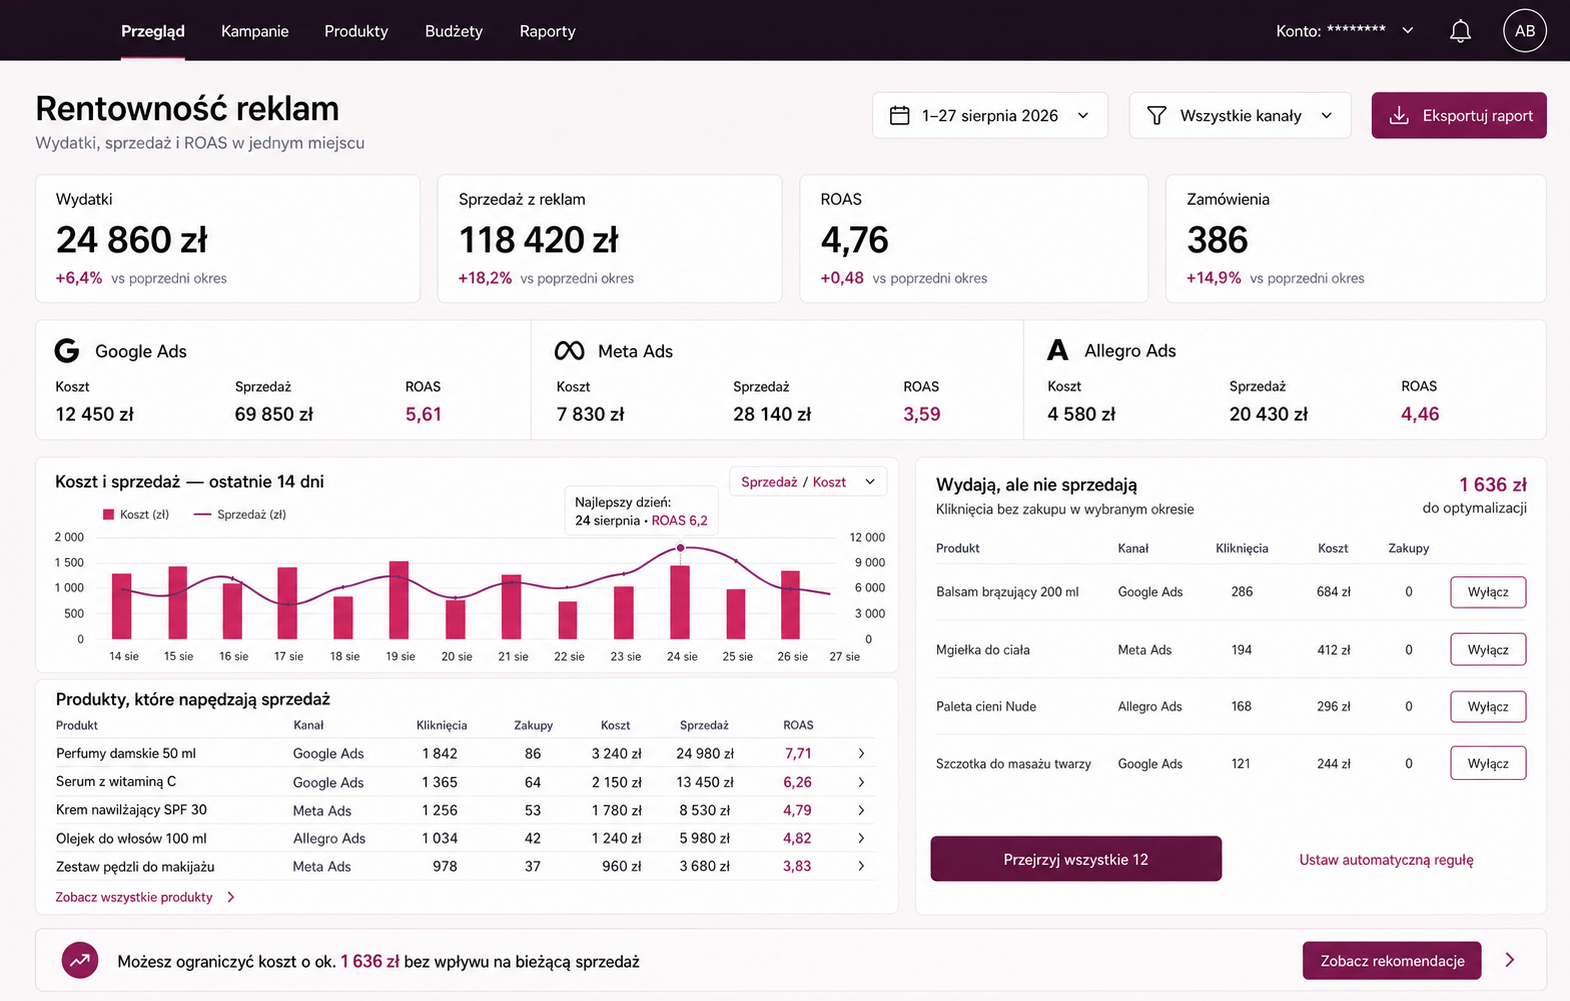Click Wyłącz for Paleta cieni Nude
Screen dimensions: 1570x1001
tap(1488, 706)
